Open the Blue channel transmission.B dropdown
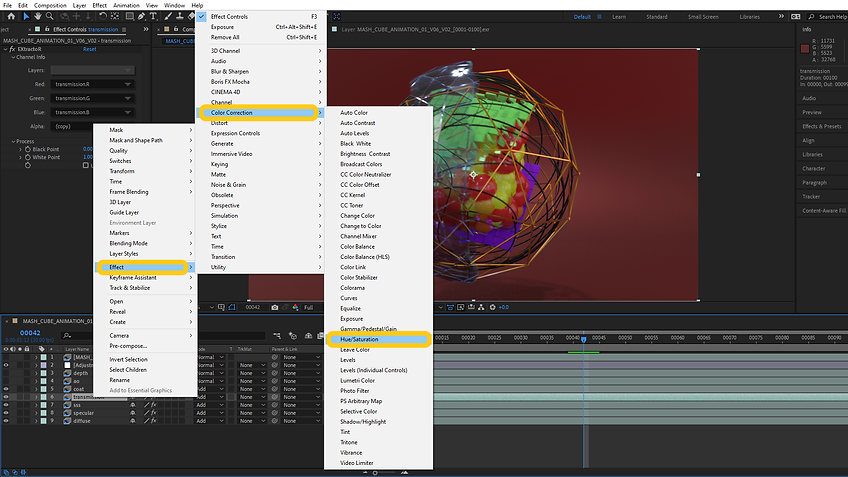 92,112
